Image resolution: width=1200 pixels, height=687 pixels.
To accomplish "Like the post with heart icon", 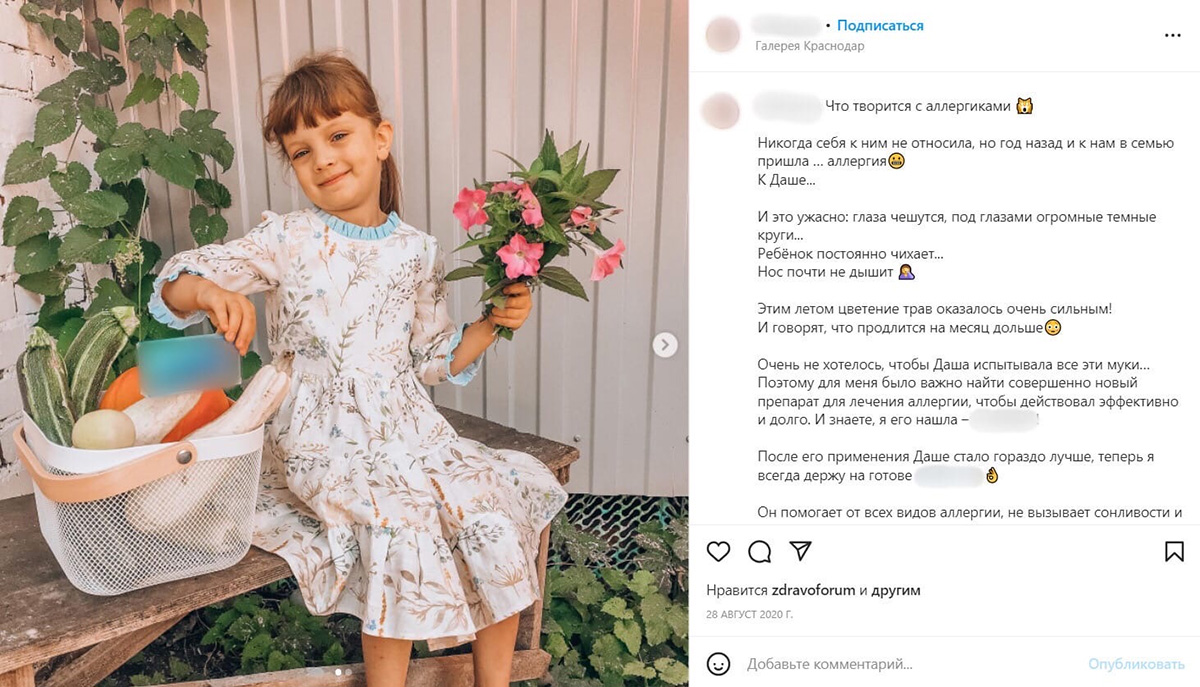I will click(x=718, y=551).
